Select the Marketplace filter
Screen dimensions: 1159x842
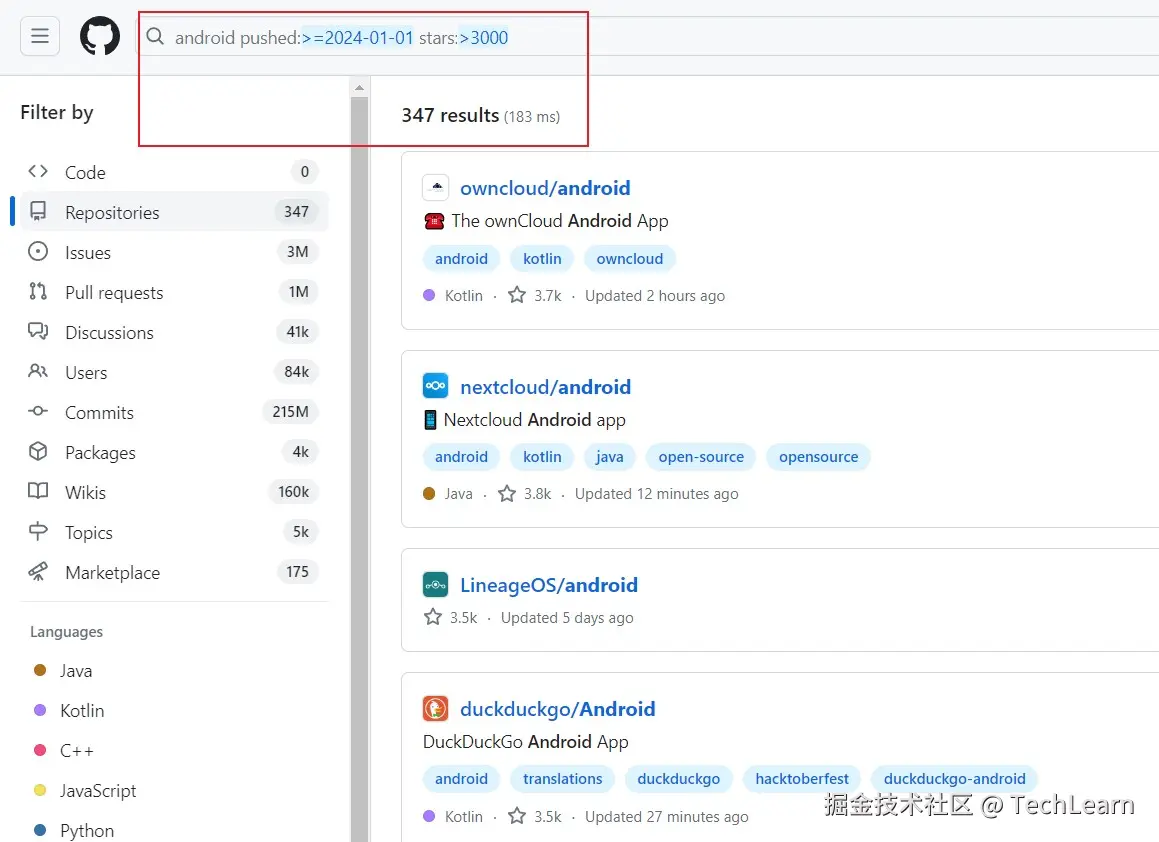(x=174, y=571)
